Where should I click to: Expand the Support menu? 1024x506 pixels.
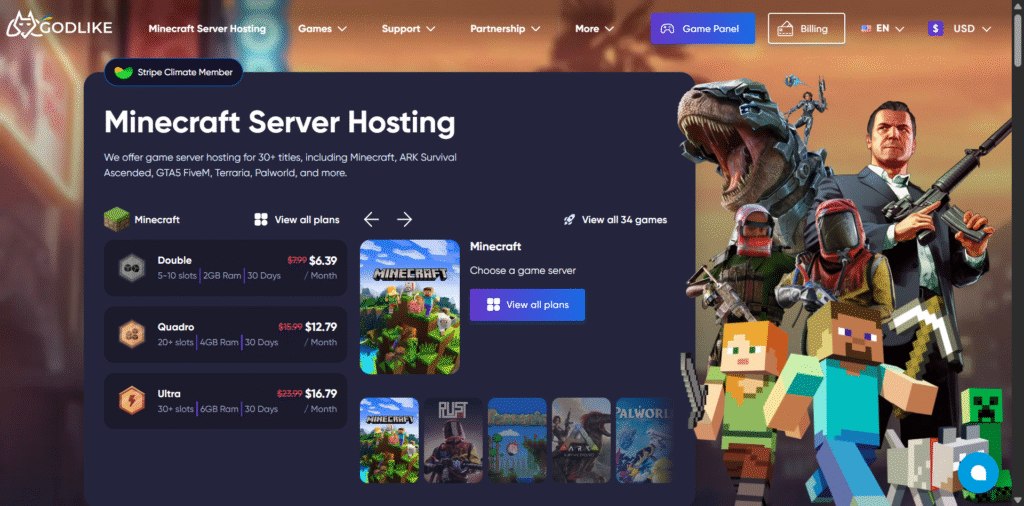(x=408, y=29)
